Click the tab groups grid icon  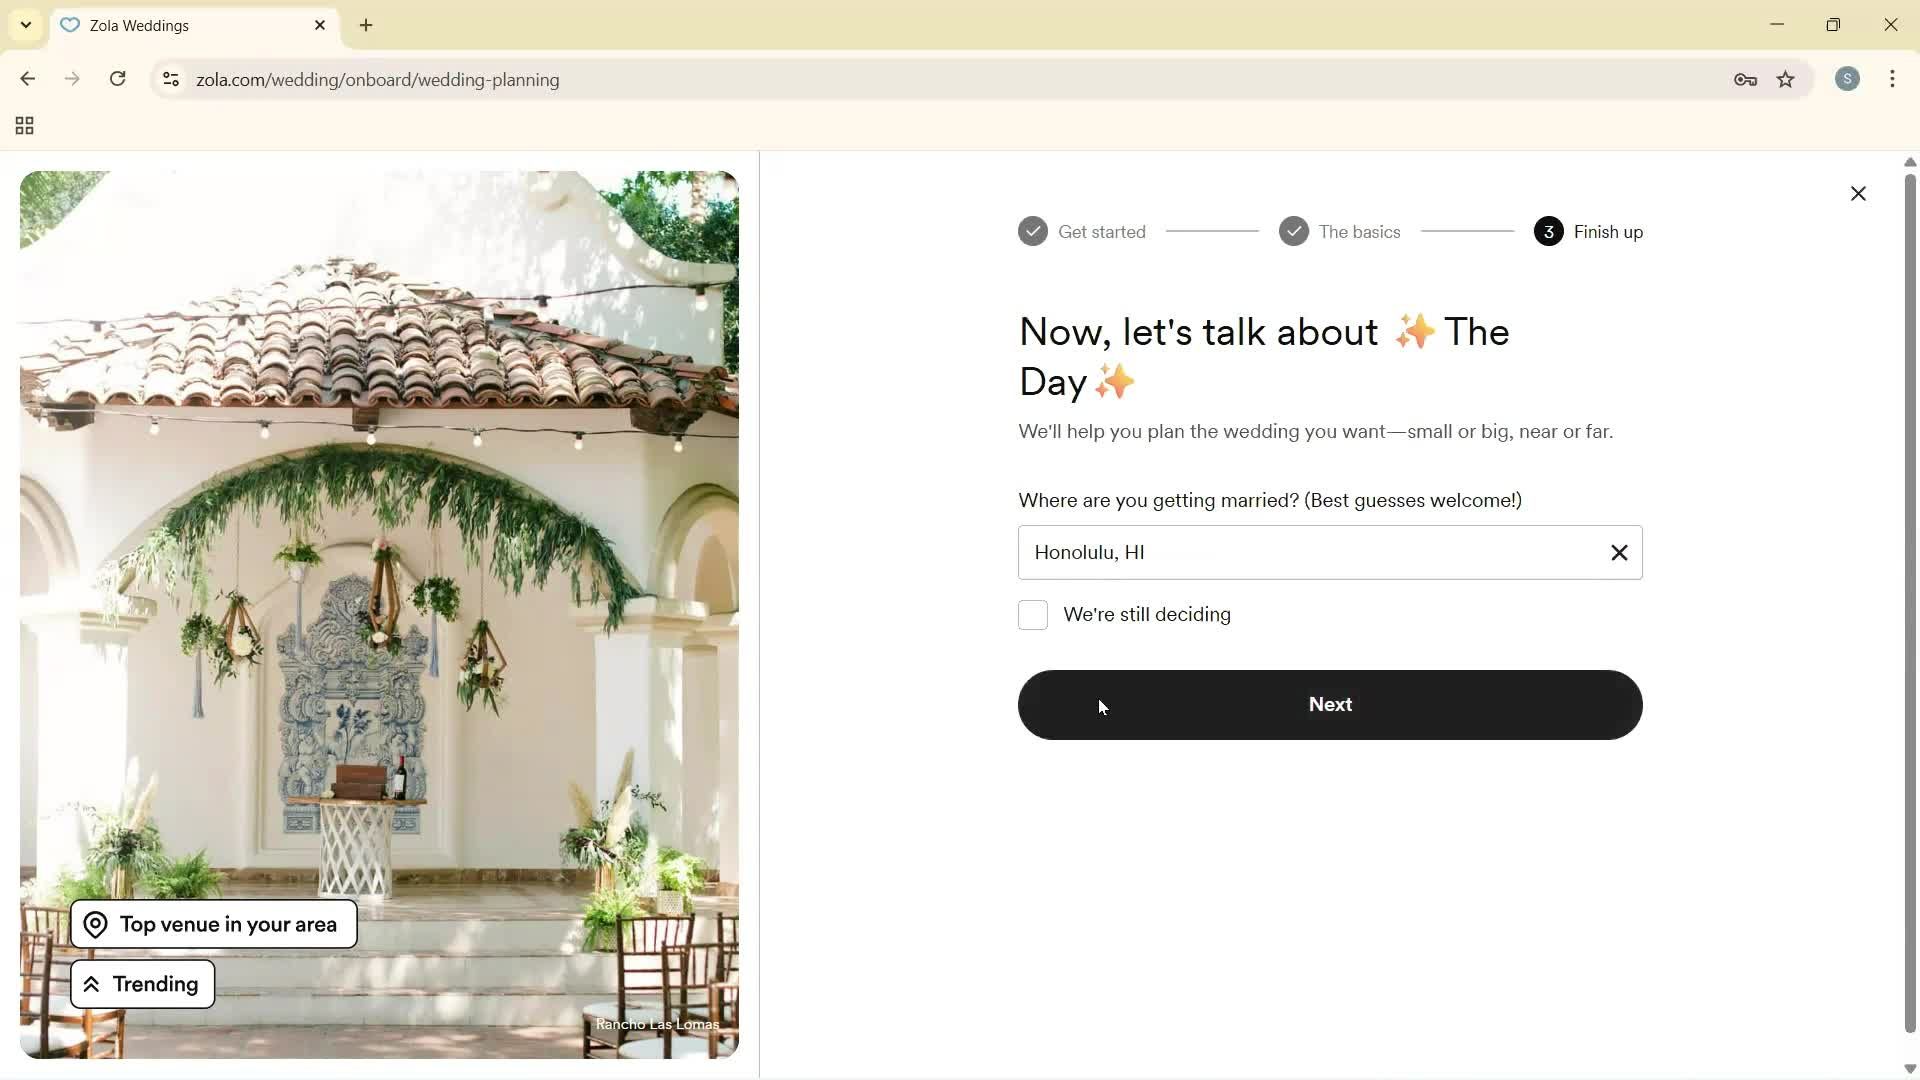click(x=23, y=126)
